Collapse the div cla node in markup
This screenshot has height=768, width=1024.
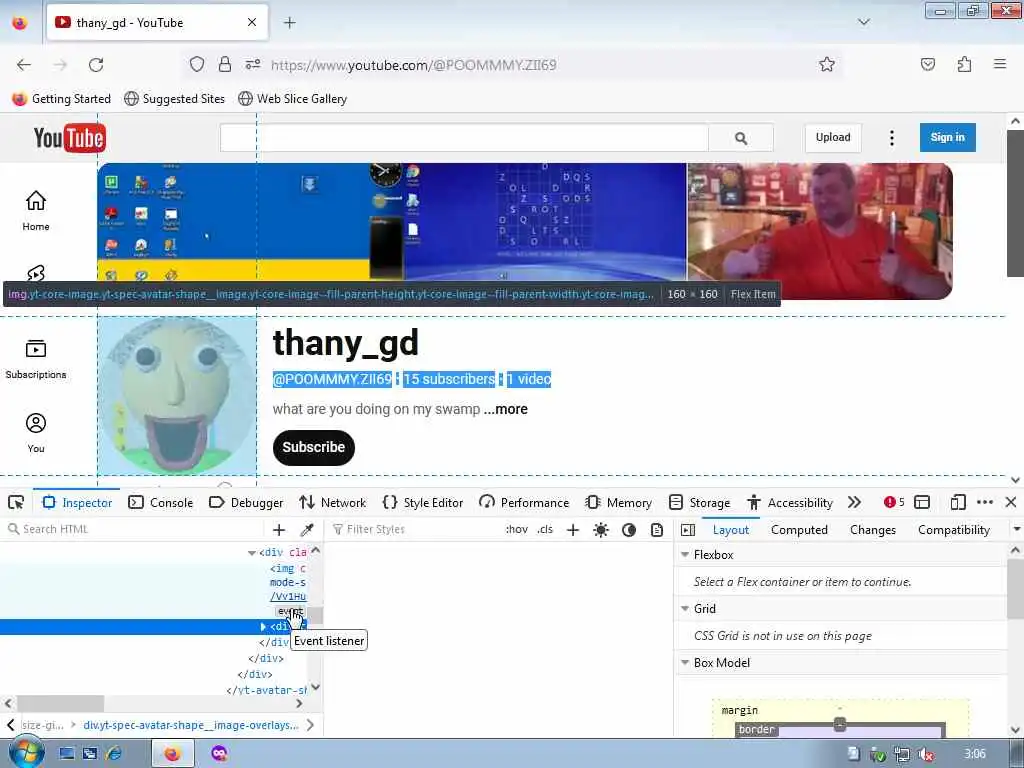coord(251,552)
